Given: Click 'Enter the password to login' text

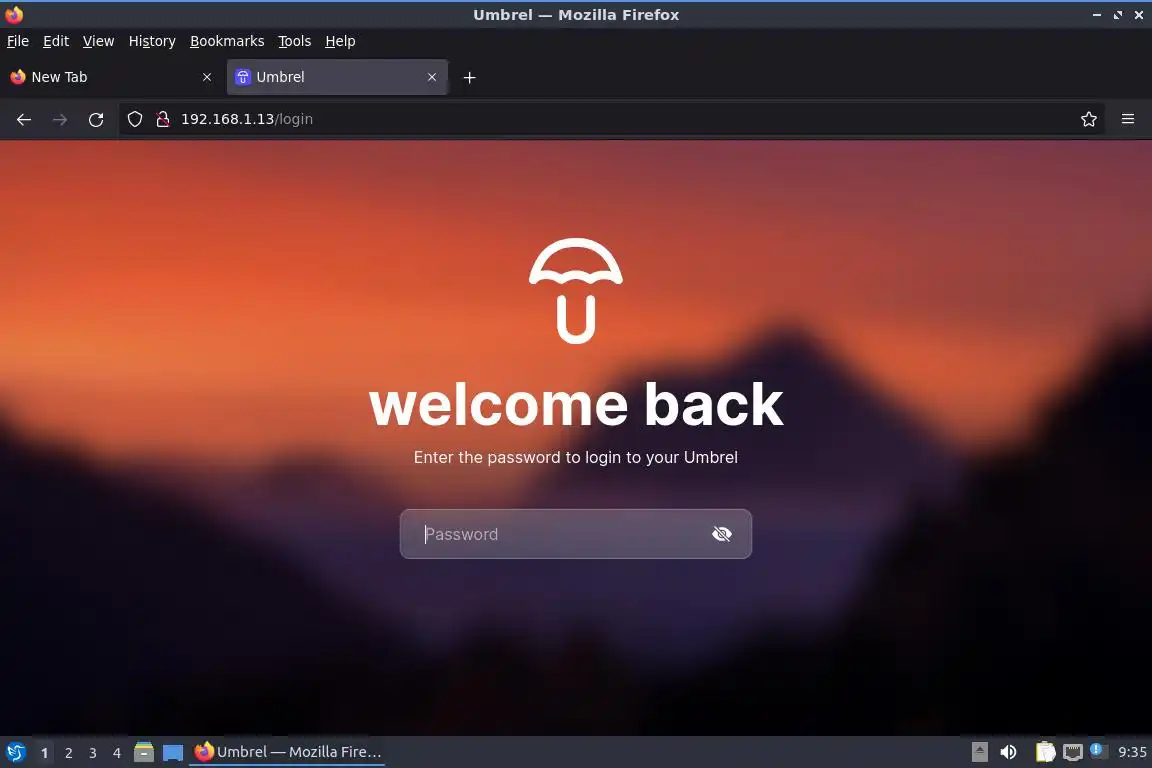Looking at the screenshot, I should coord(575,457).
